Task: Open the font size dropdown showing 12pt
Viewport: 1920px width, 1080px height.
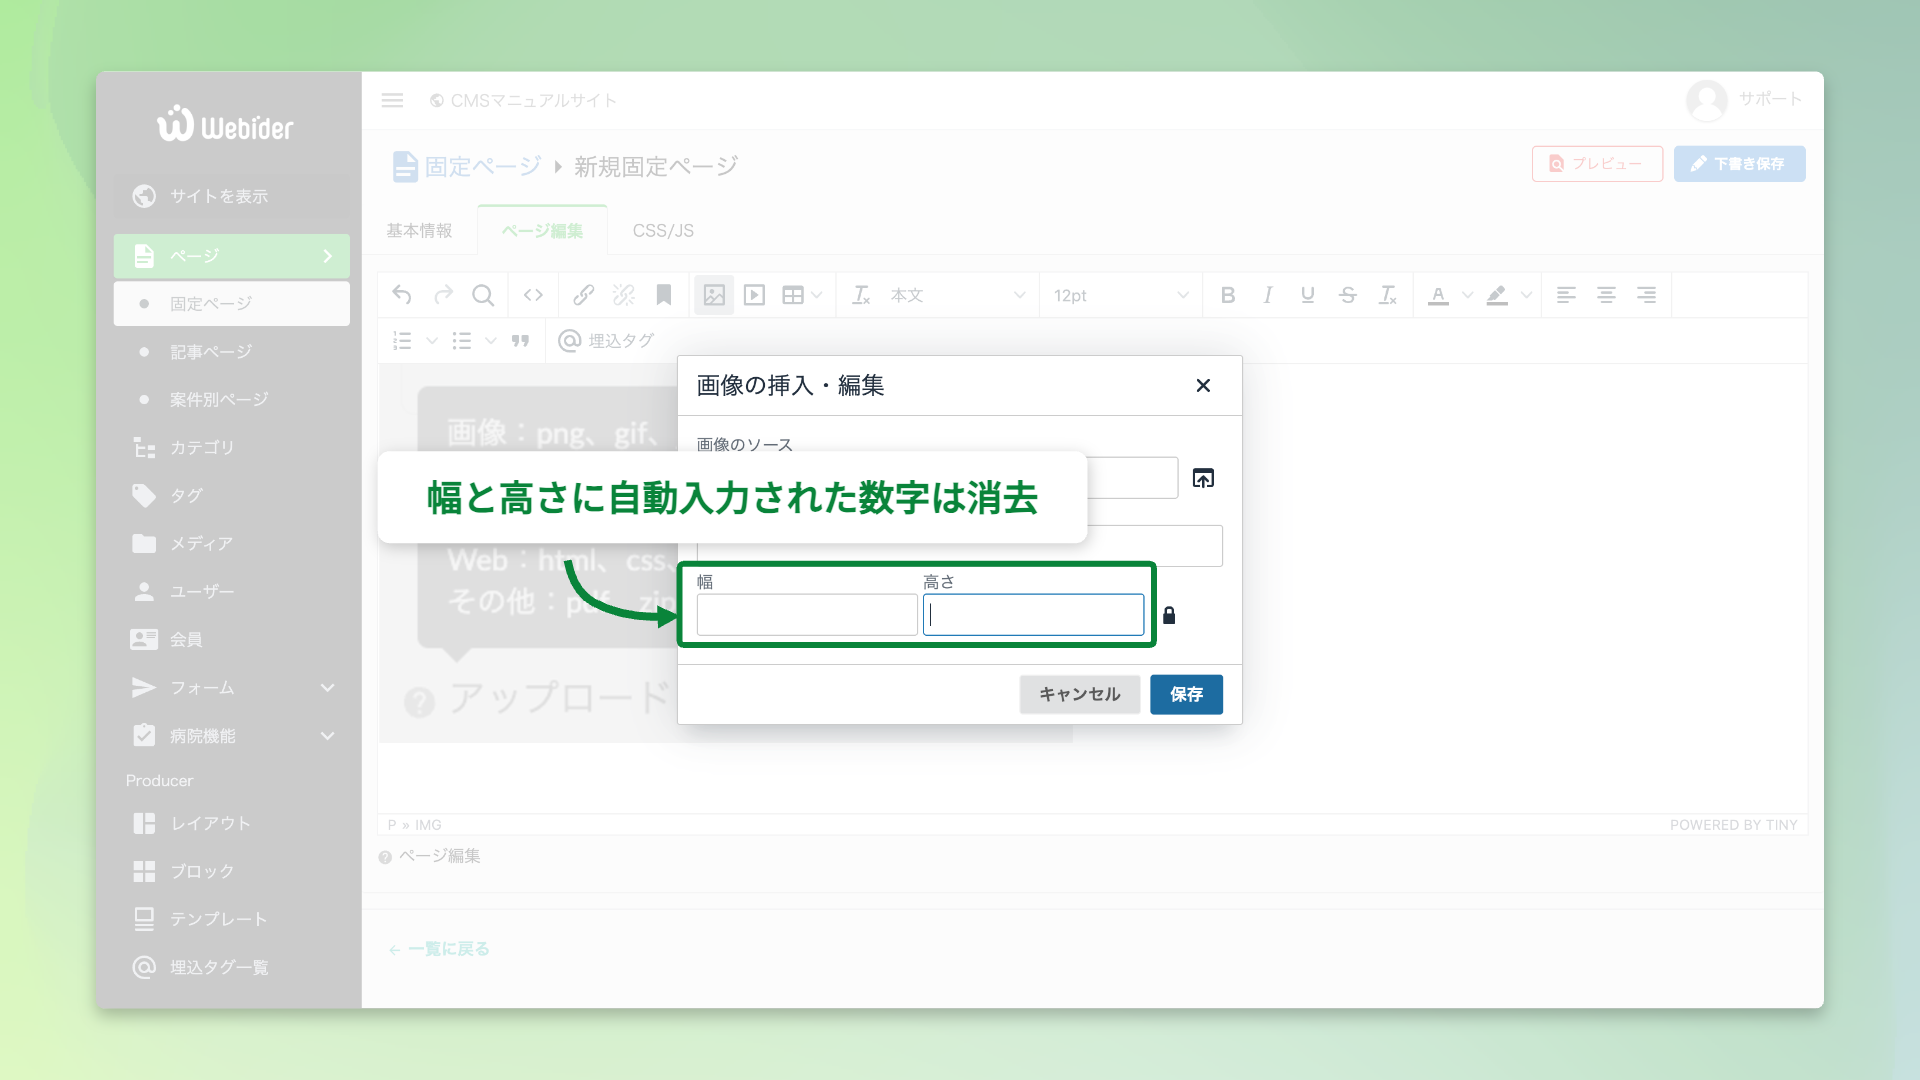Action: point(1120,294)
